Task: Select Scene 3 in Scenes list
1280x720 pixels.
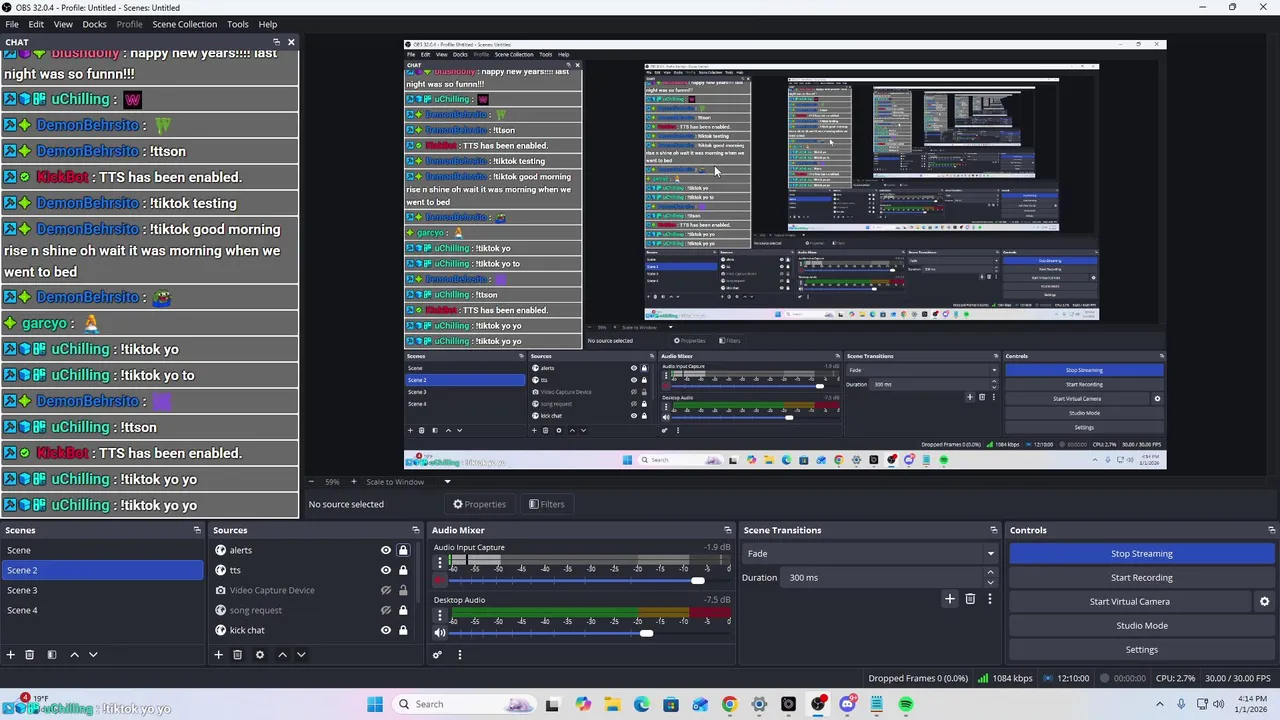Action: 102,590
